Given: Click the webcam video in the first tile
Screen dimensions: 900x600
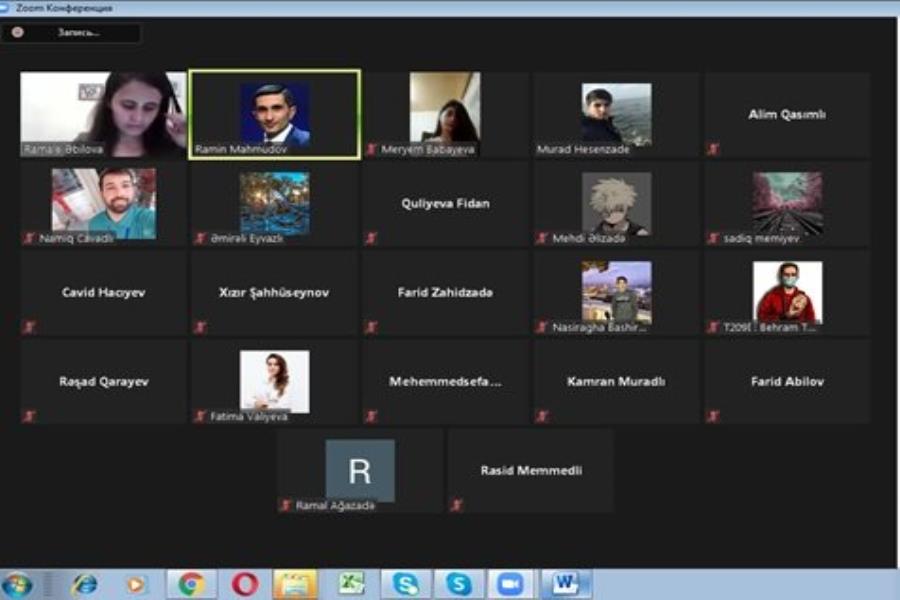Looking at the screenshot, I should tap(103, 114).
